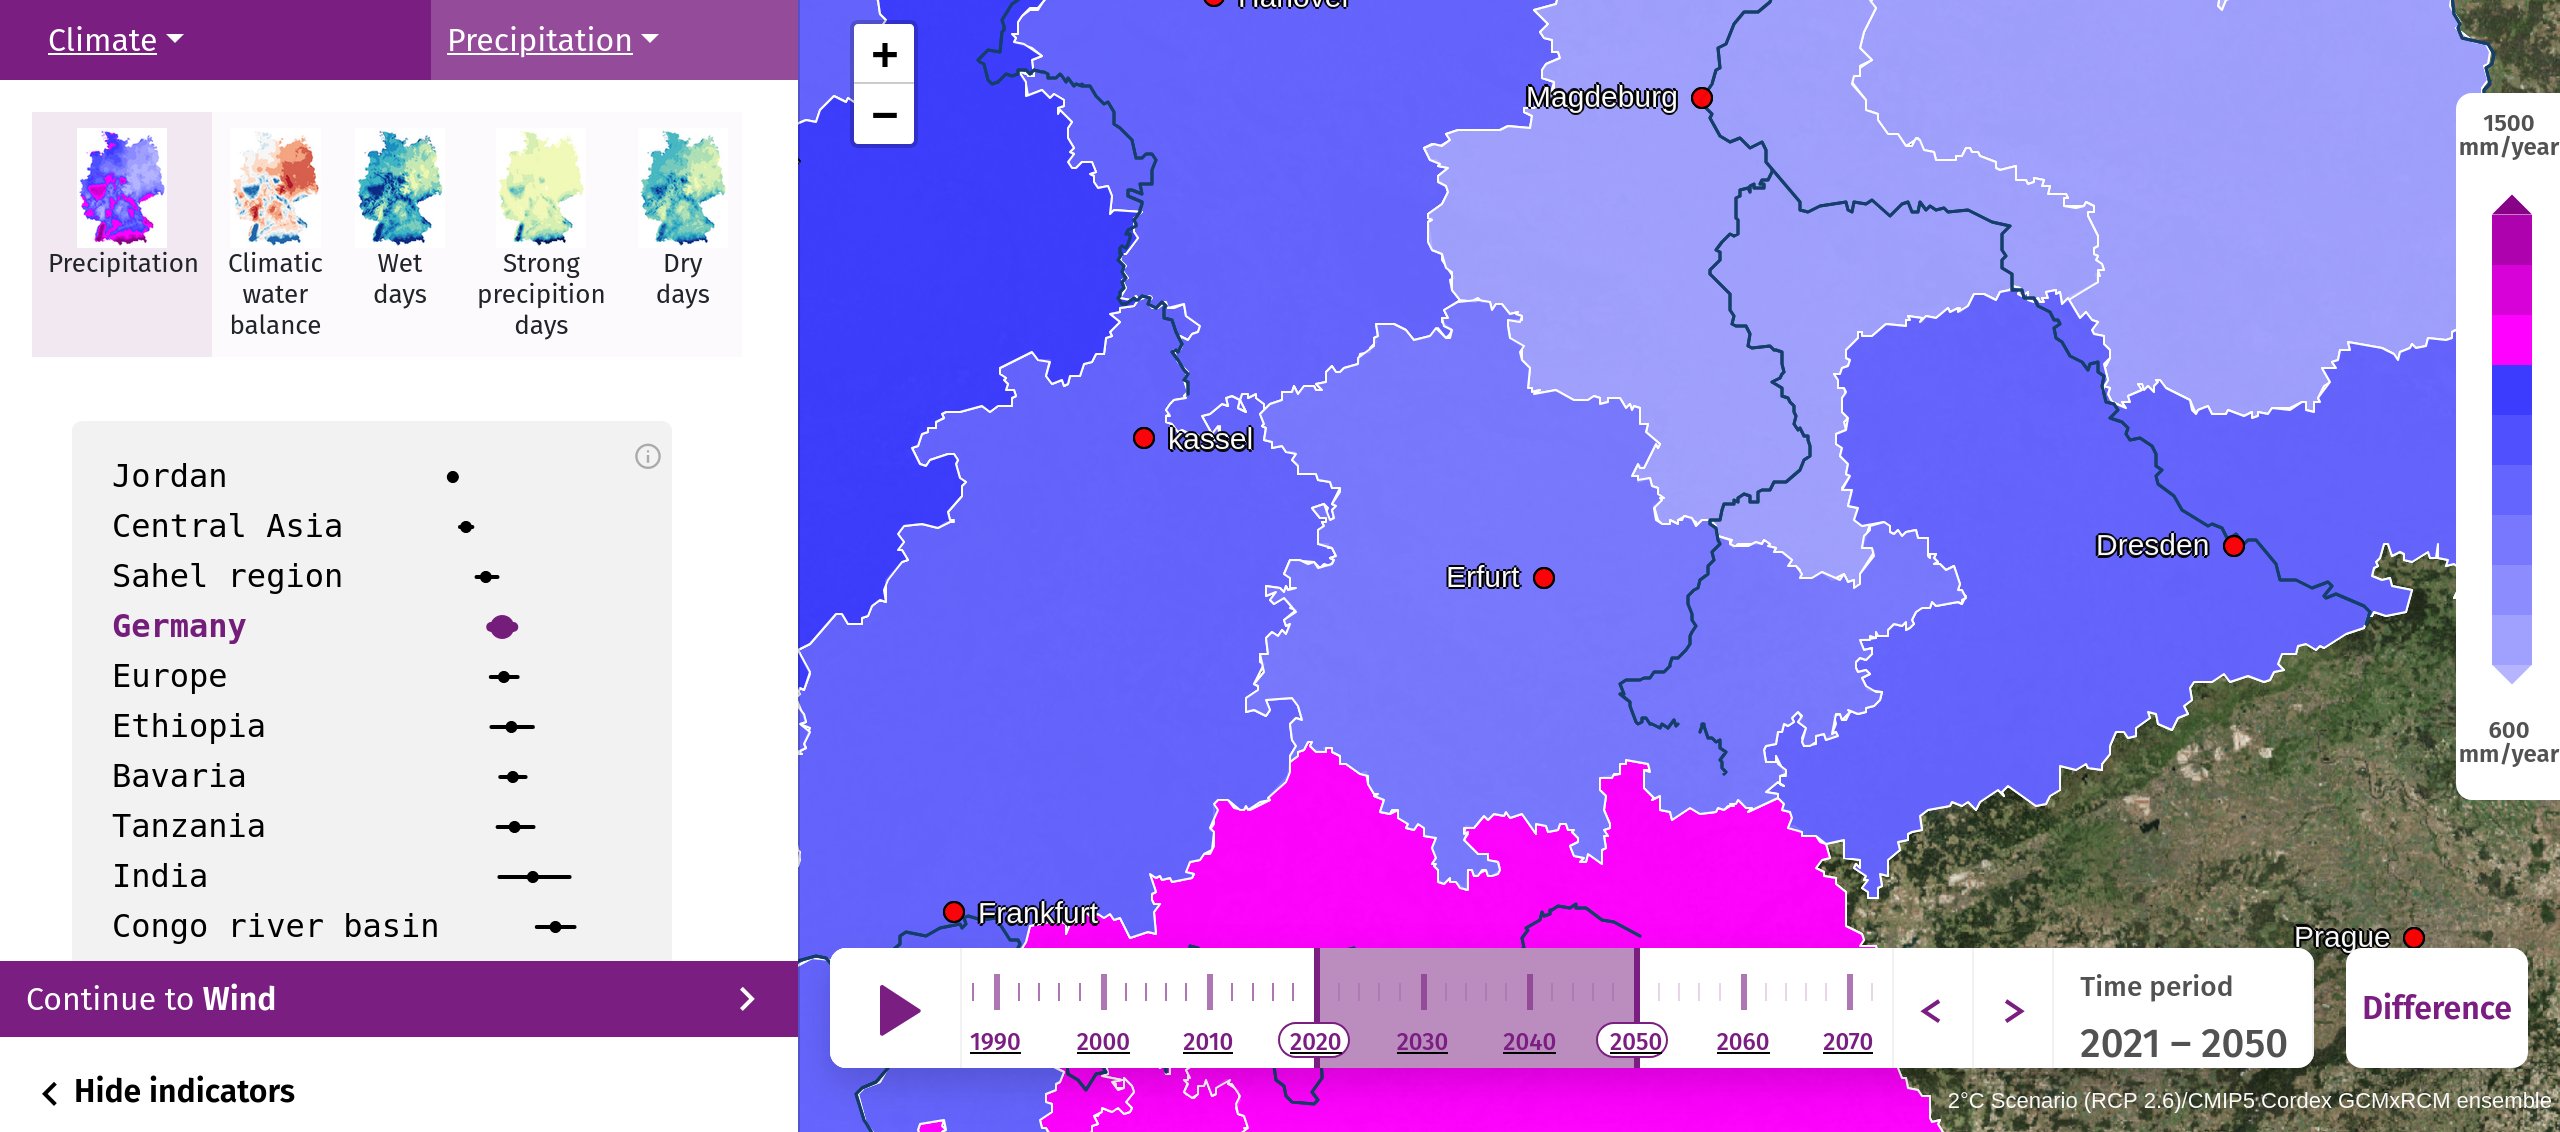Go to previous time period arrow
This screenshot has width=2560, height=1132.
[1931, 1010]
